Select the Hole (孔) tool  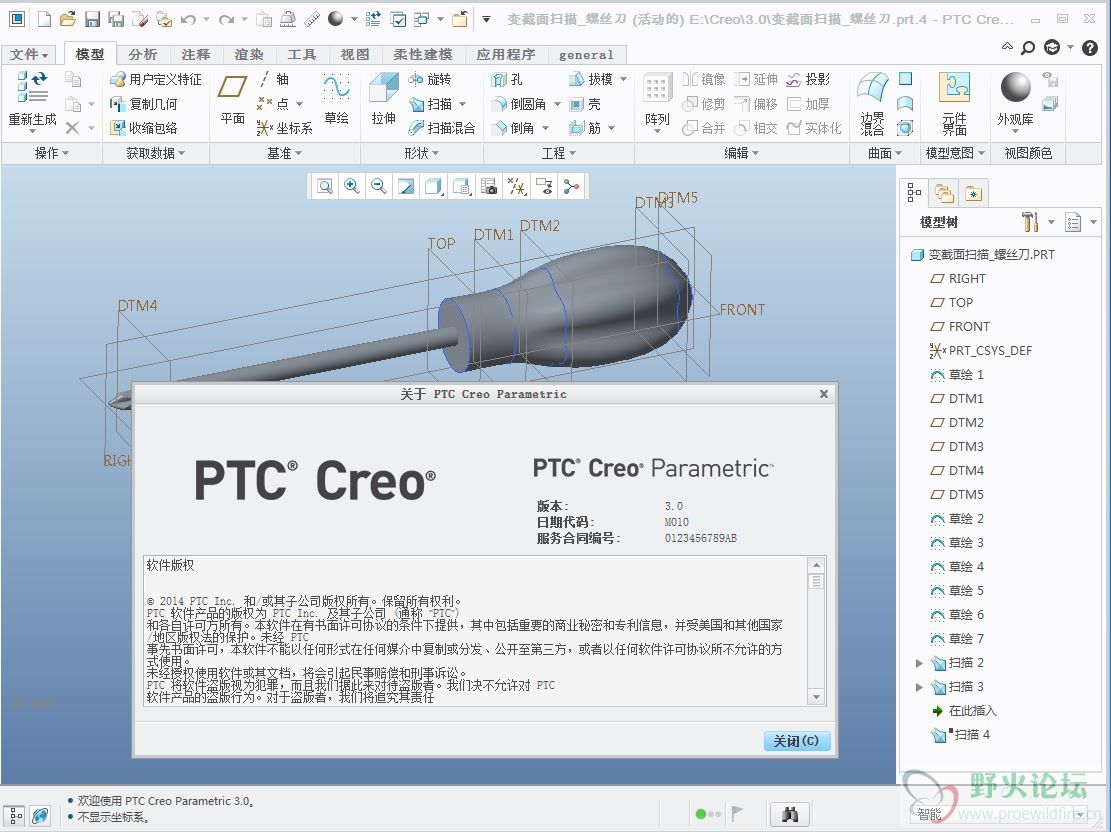pyautogui.click(x=507, y=79)
